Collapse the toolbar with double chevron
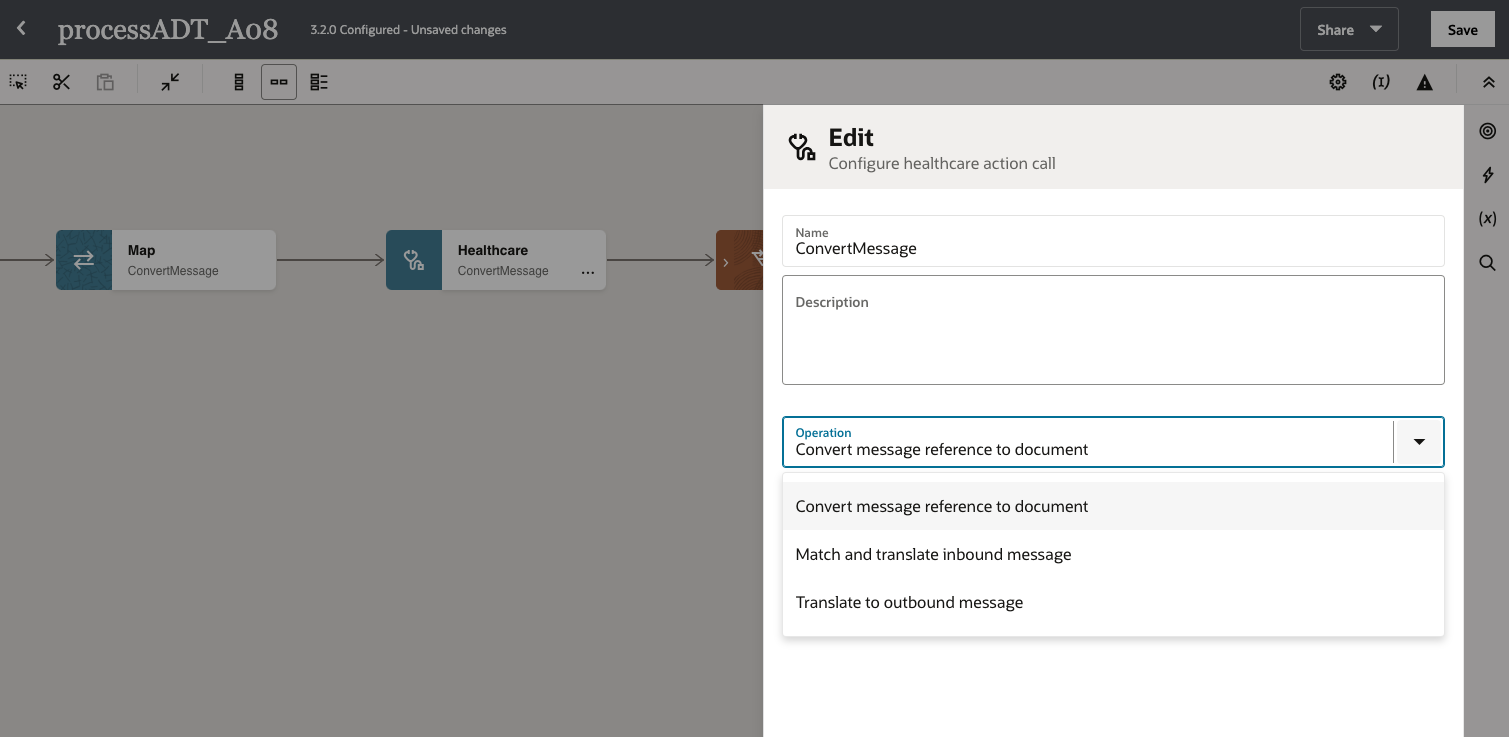The width and height of the screenshot is (1509, 737). [1488, 82]
